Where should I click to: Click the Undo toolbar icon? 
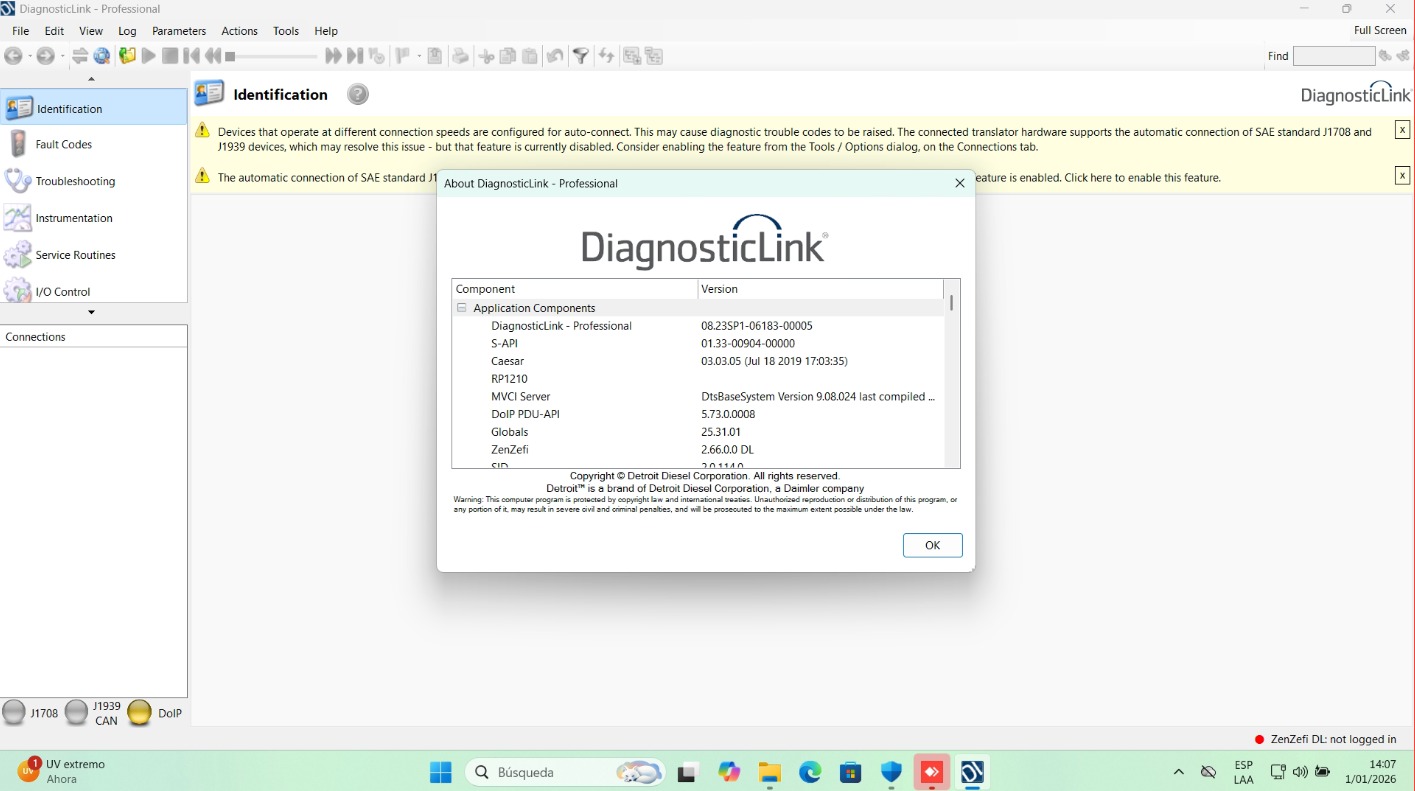[554, 56]
